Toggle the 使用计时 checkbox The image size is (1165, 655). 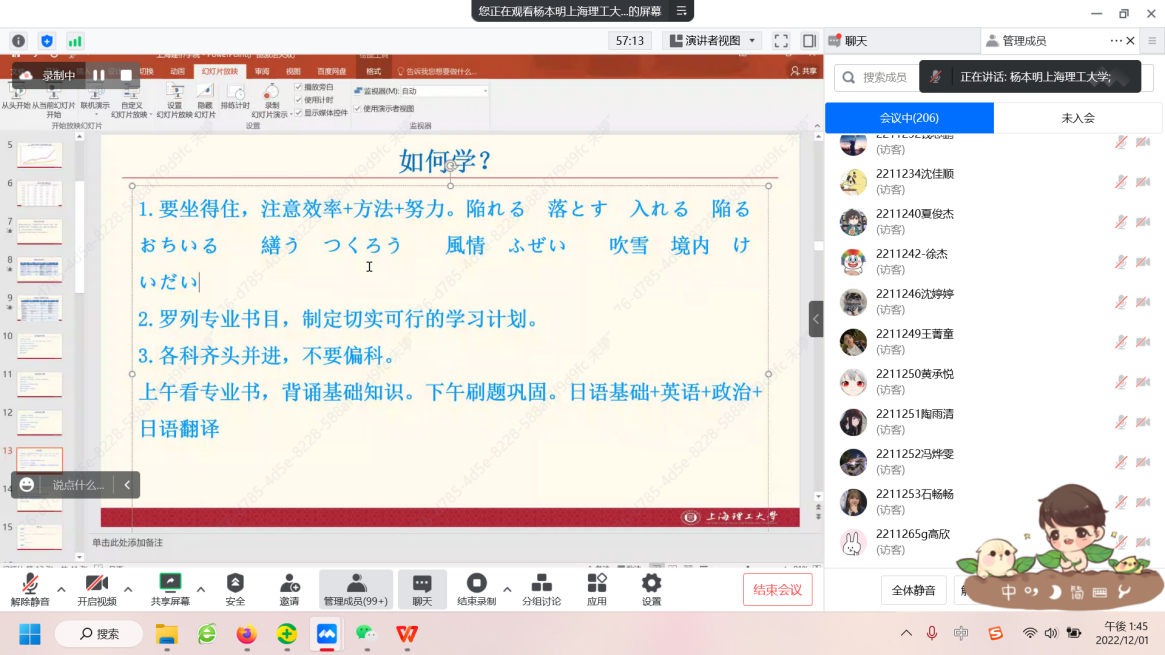(299, 100)
